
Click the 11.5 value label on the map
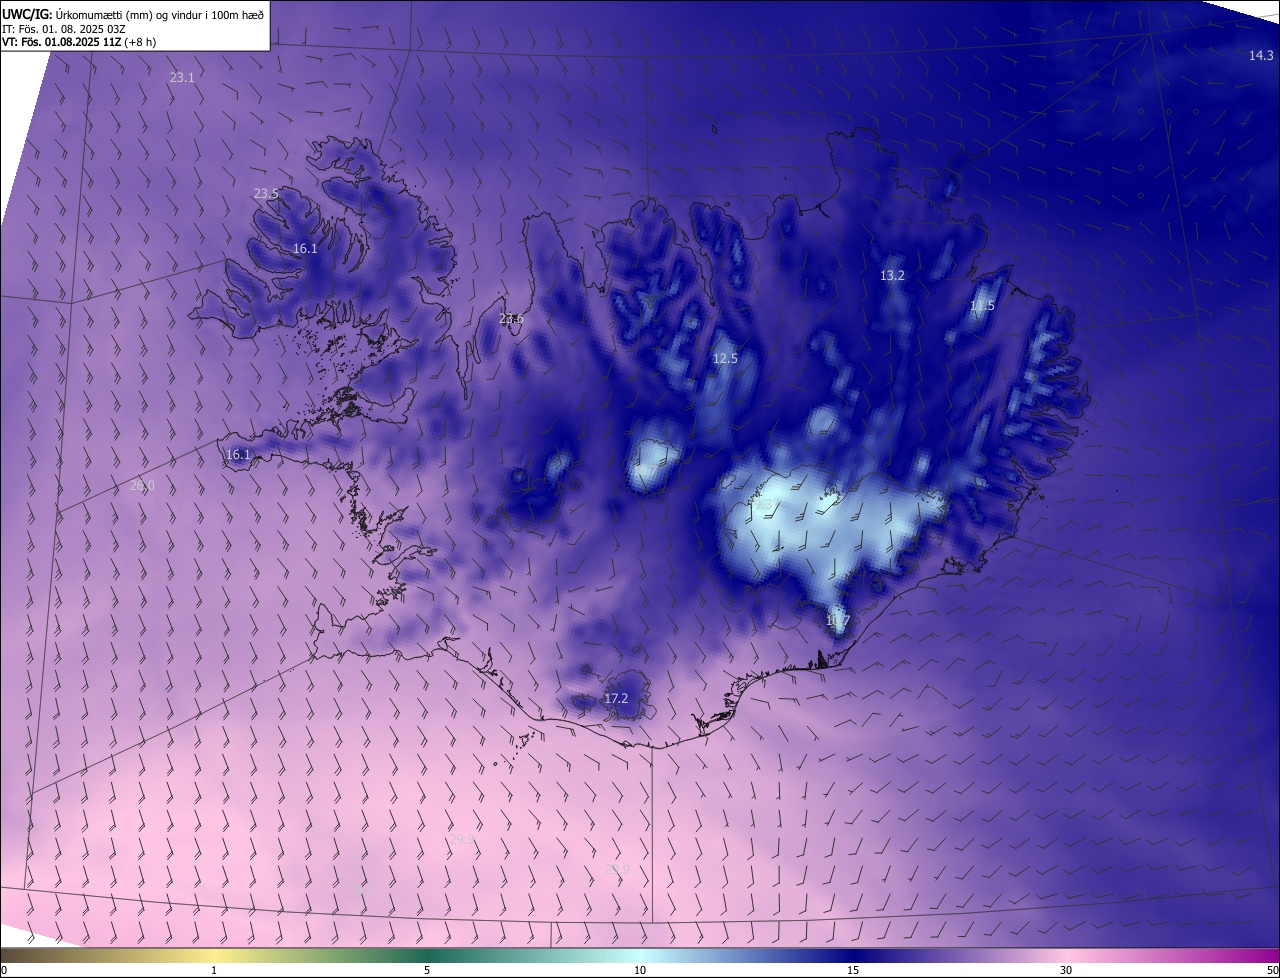[x=982, y=306]
